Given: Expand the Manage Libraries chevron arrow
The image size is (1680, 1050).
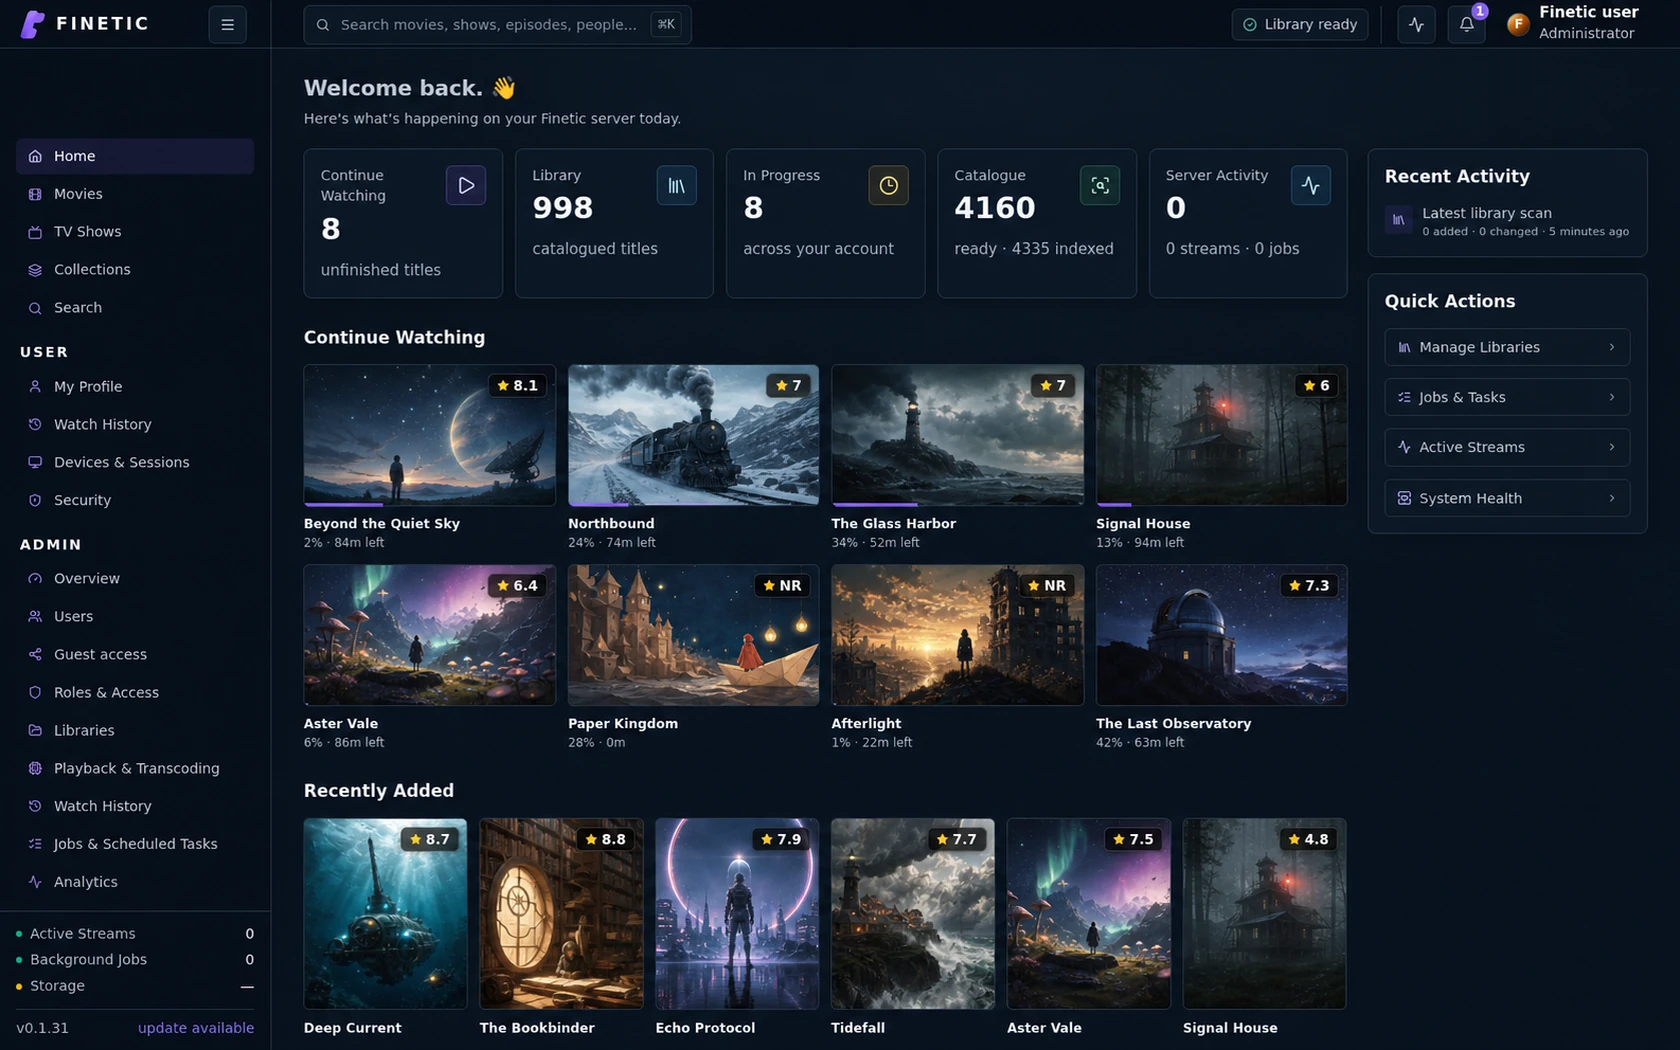Looking at the screenshot, I should pyautogui.click(x=1611, y=347).
